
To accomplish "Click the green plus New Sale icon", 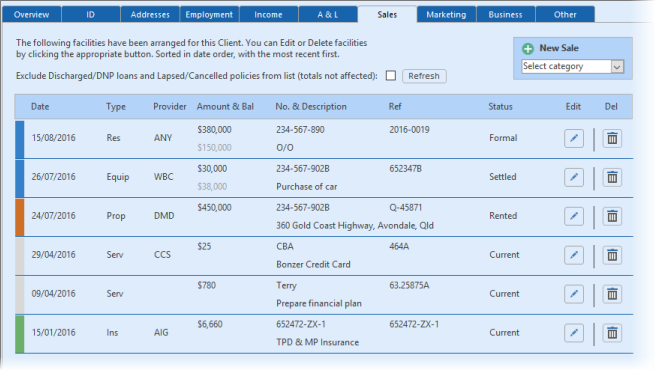I will [528, 49].
